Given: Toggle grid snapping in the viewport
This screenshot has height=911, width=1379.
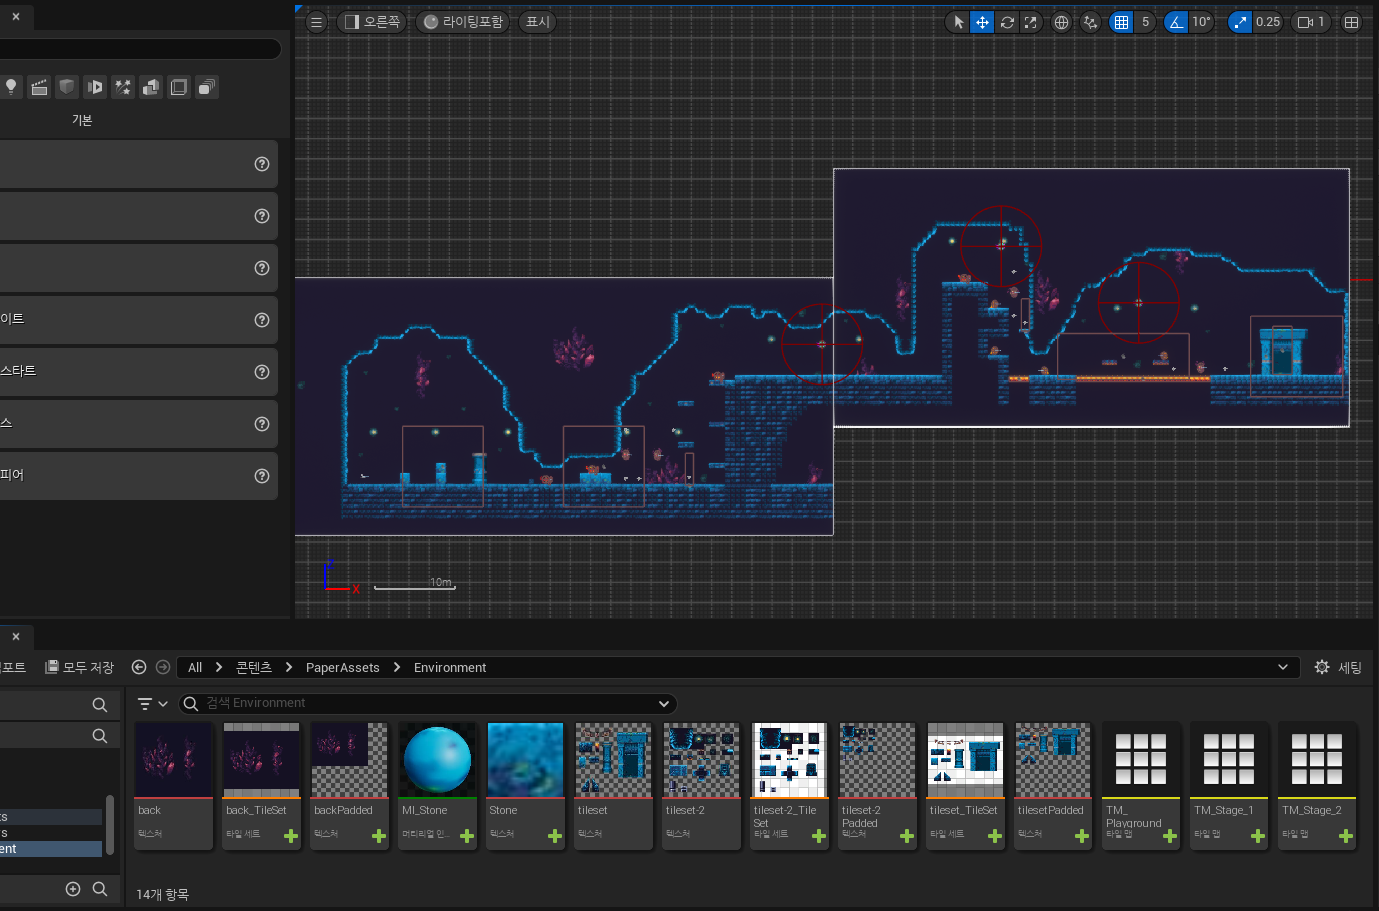Looking at the screenshot, I should click(1122, 22).
